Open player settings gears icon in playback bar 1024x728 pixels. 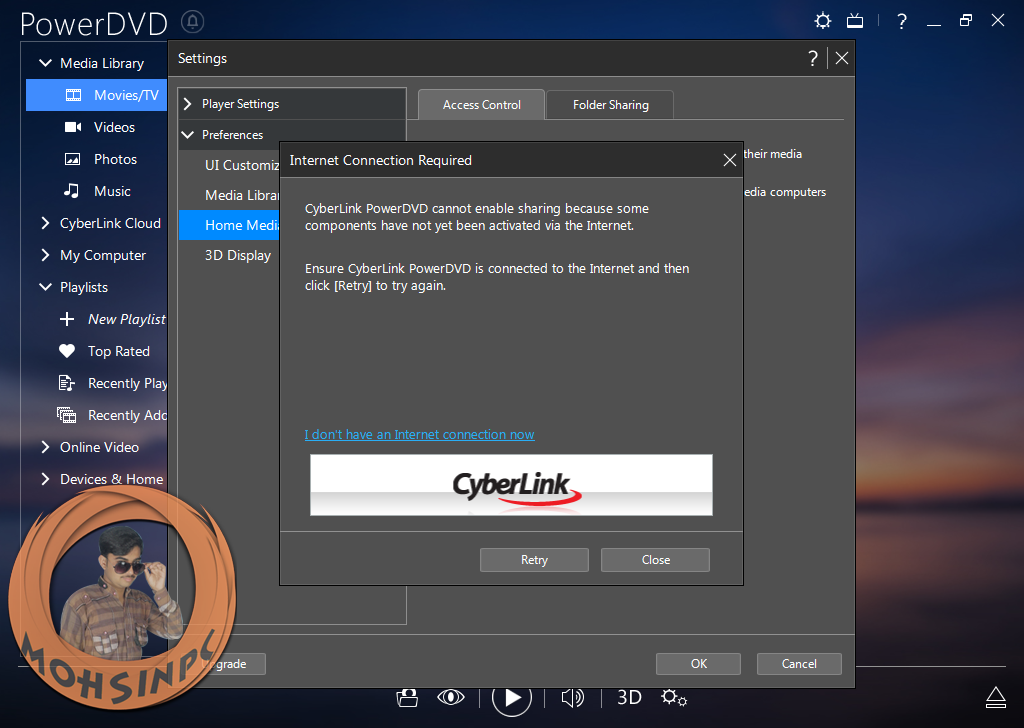tap(674, 697)
